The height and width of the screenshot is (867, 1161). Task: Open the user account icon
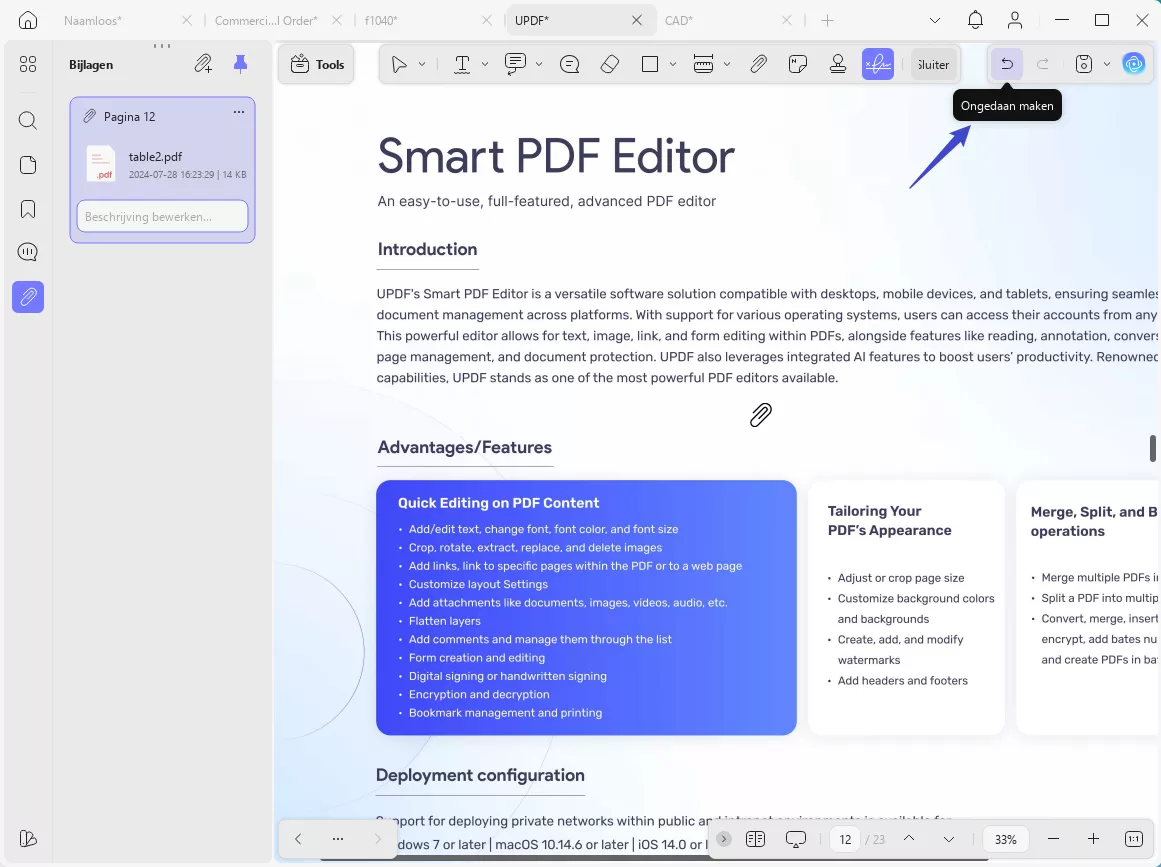point(1015,20)
